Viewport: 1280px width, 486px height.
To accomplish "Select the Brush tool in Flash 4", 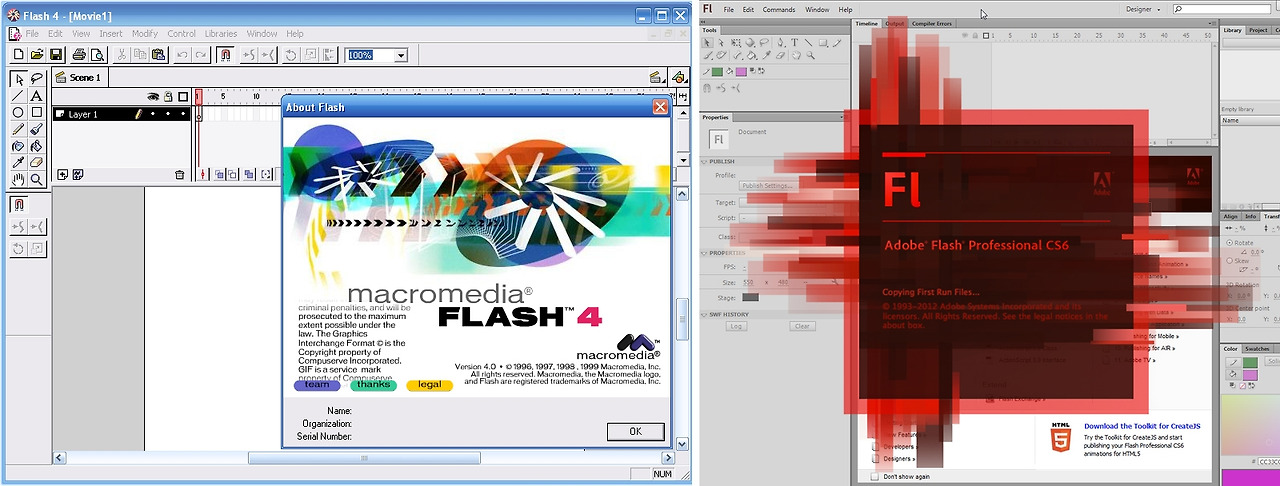I will point(37,129).
